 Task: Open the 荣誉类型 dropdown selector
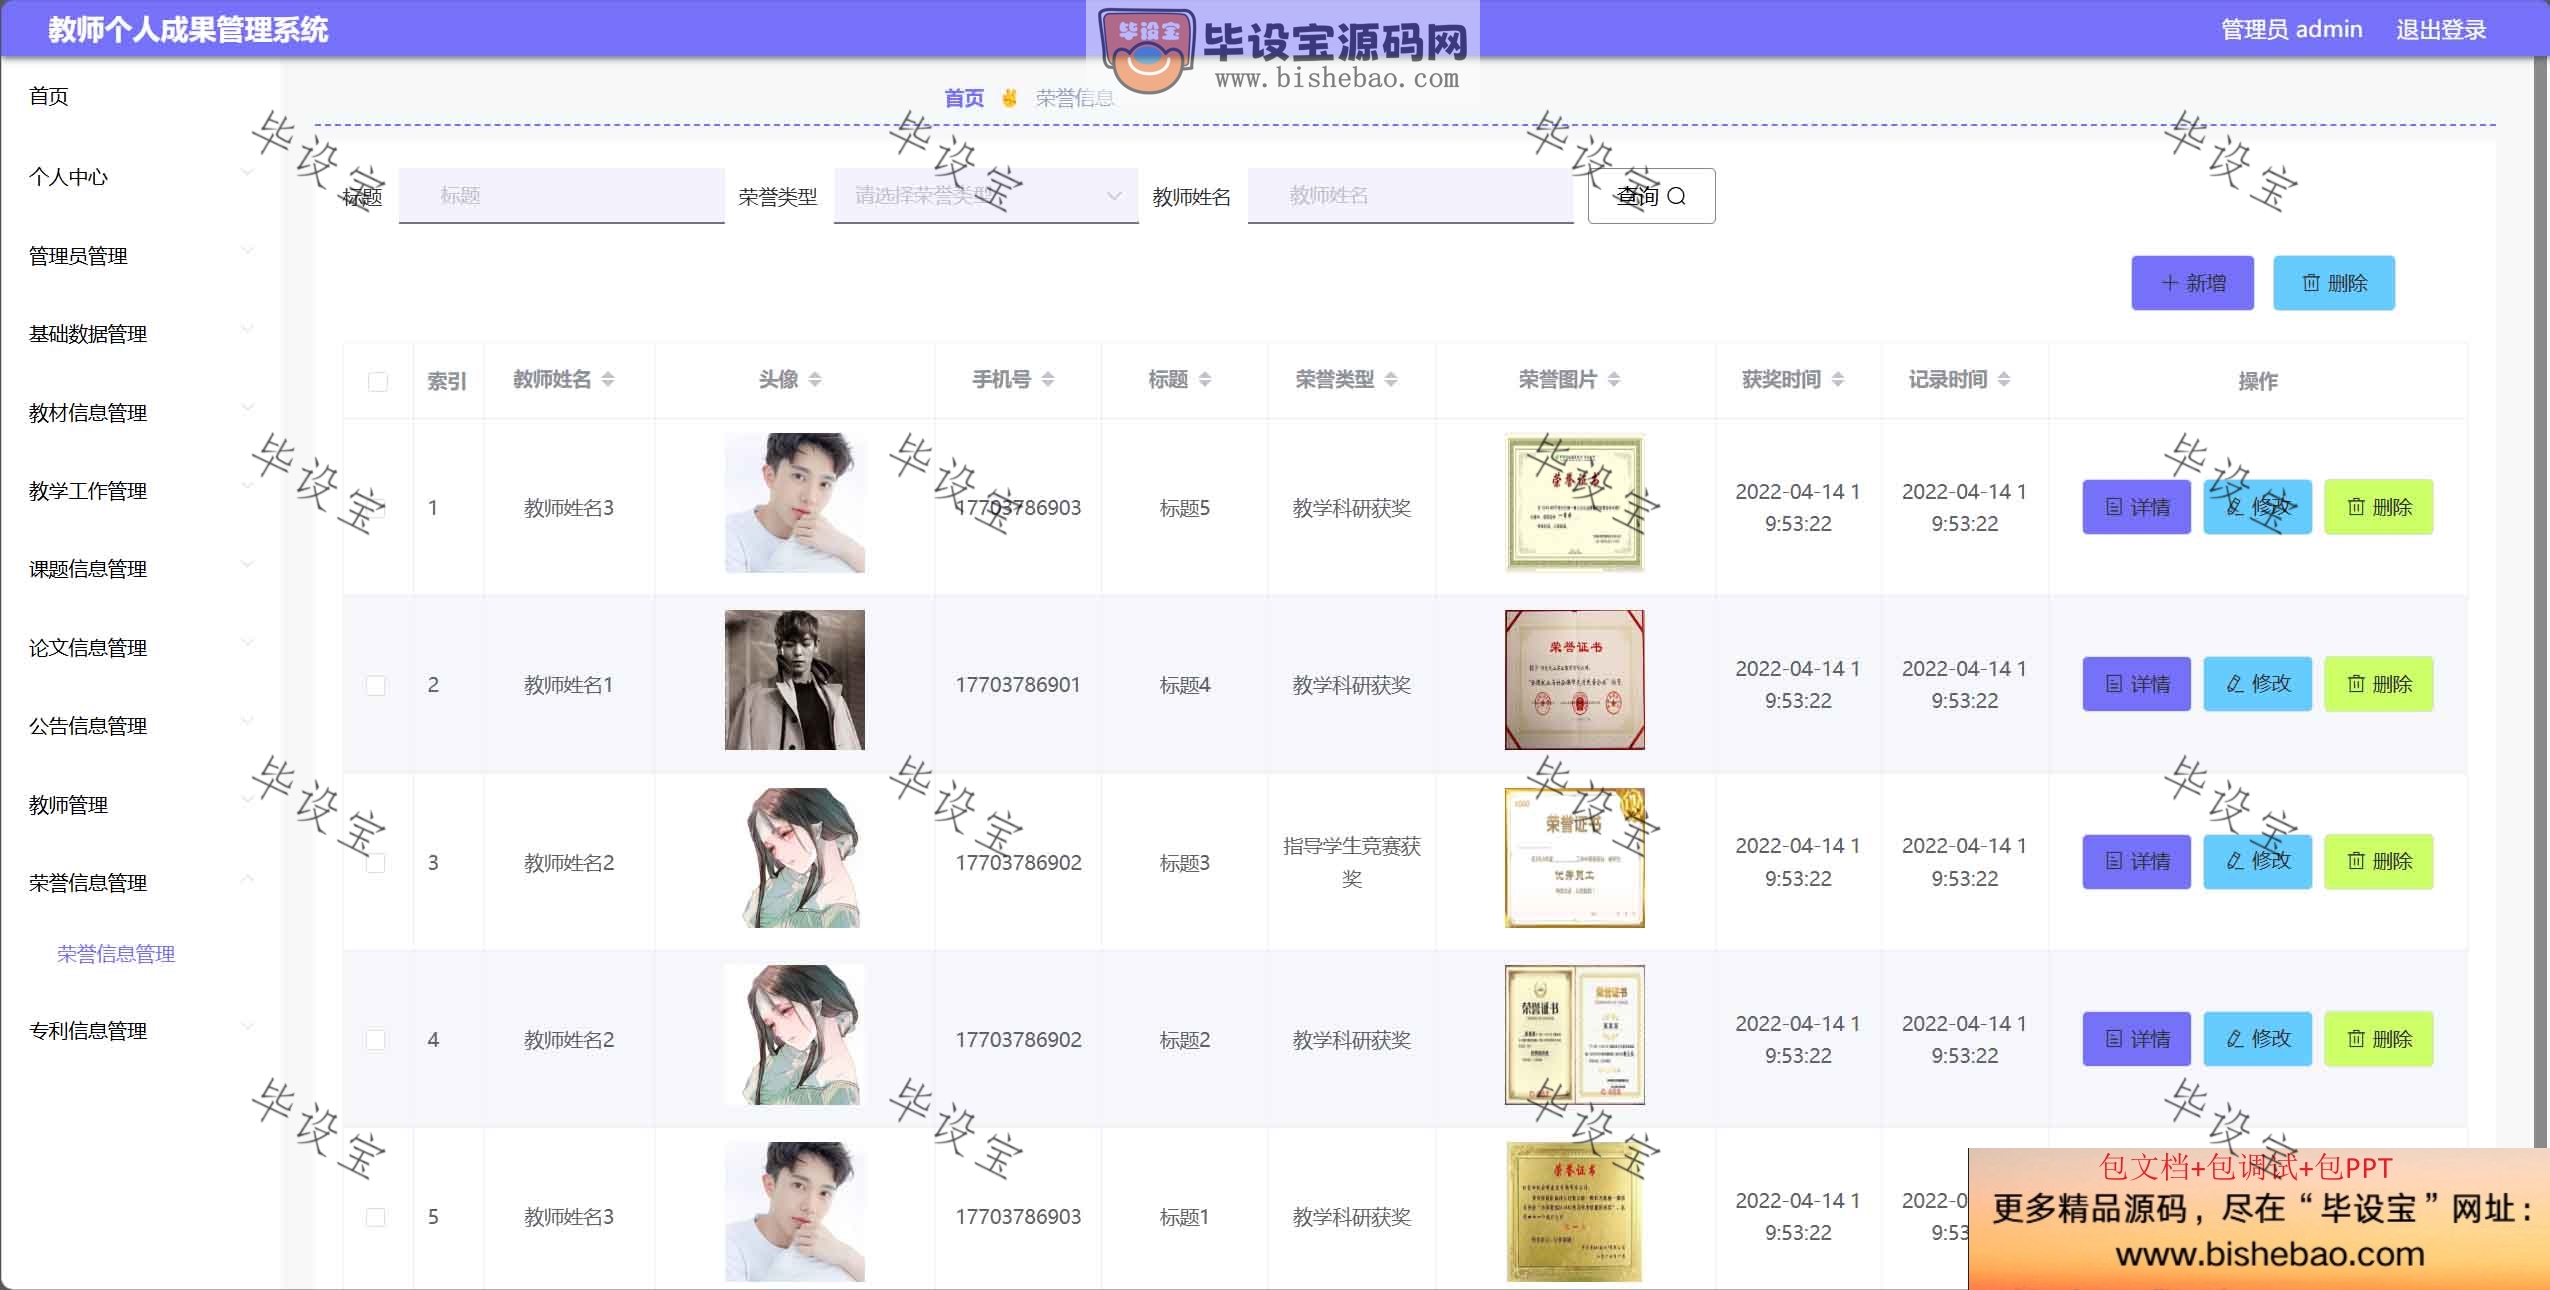(986, 196)
